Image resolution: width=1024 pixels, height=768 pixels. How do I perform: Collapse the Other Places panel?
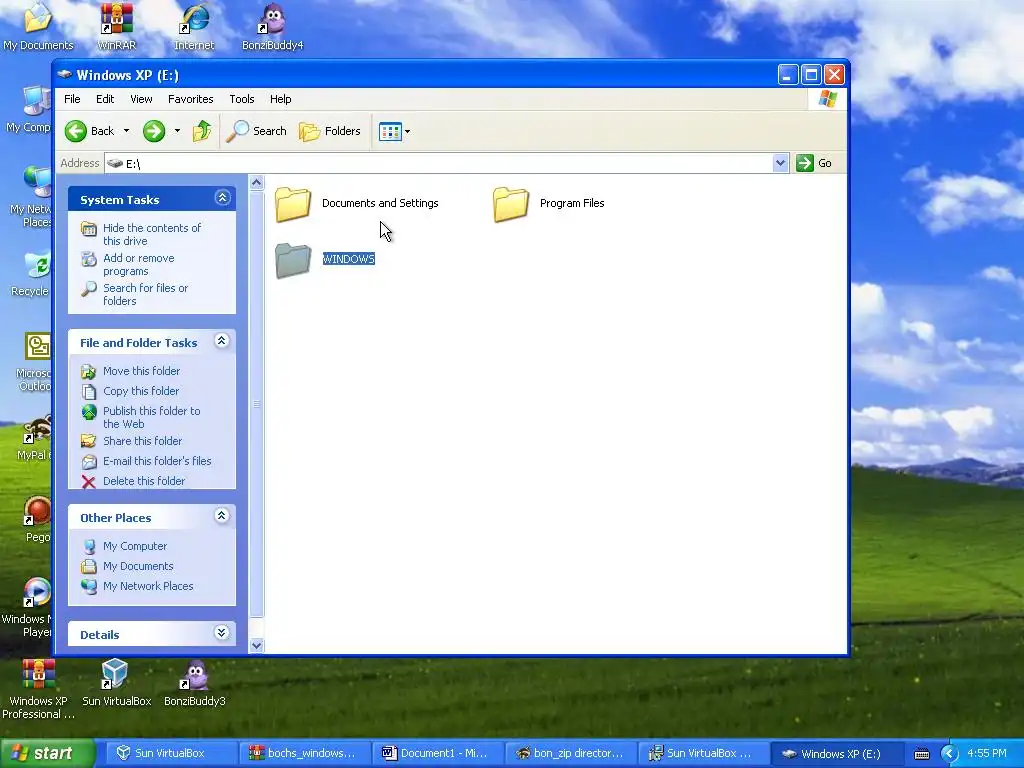(222, 516)
